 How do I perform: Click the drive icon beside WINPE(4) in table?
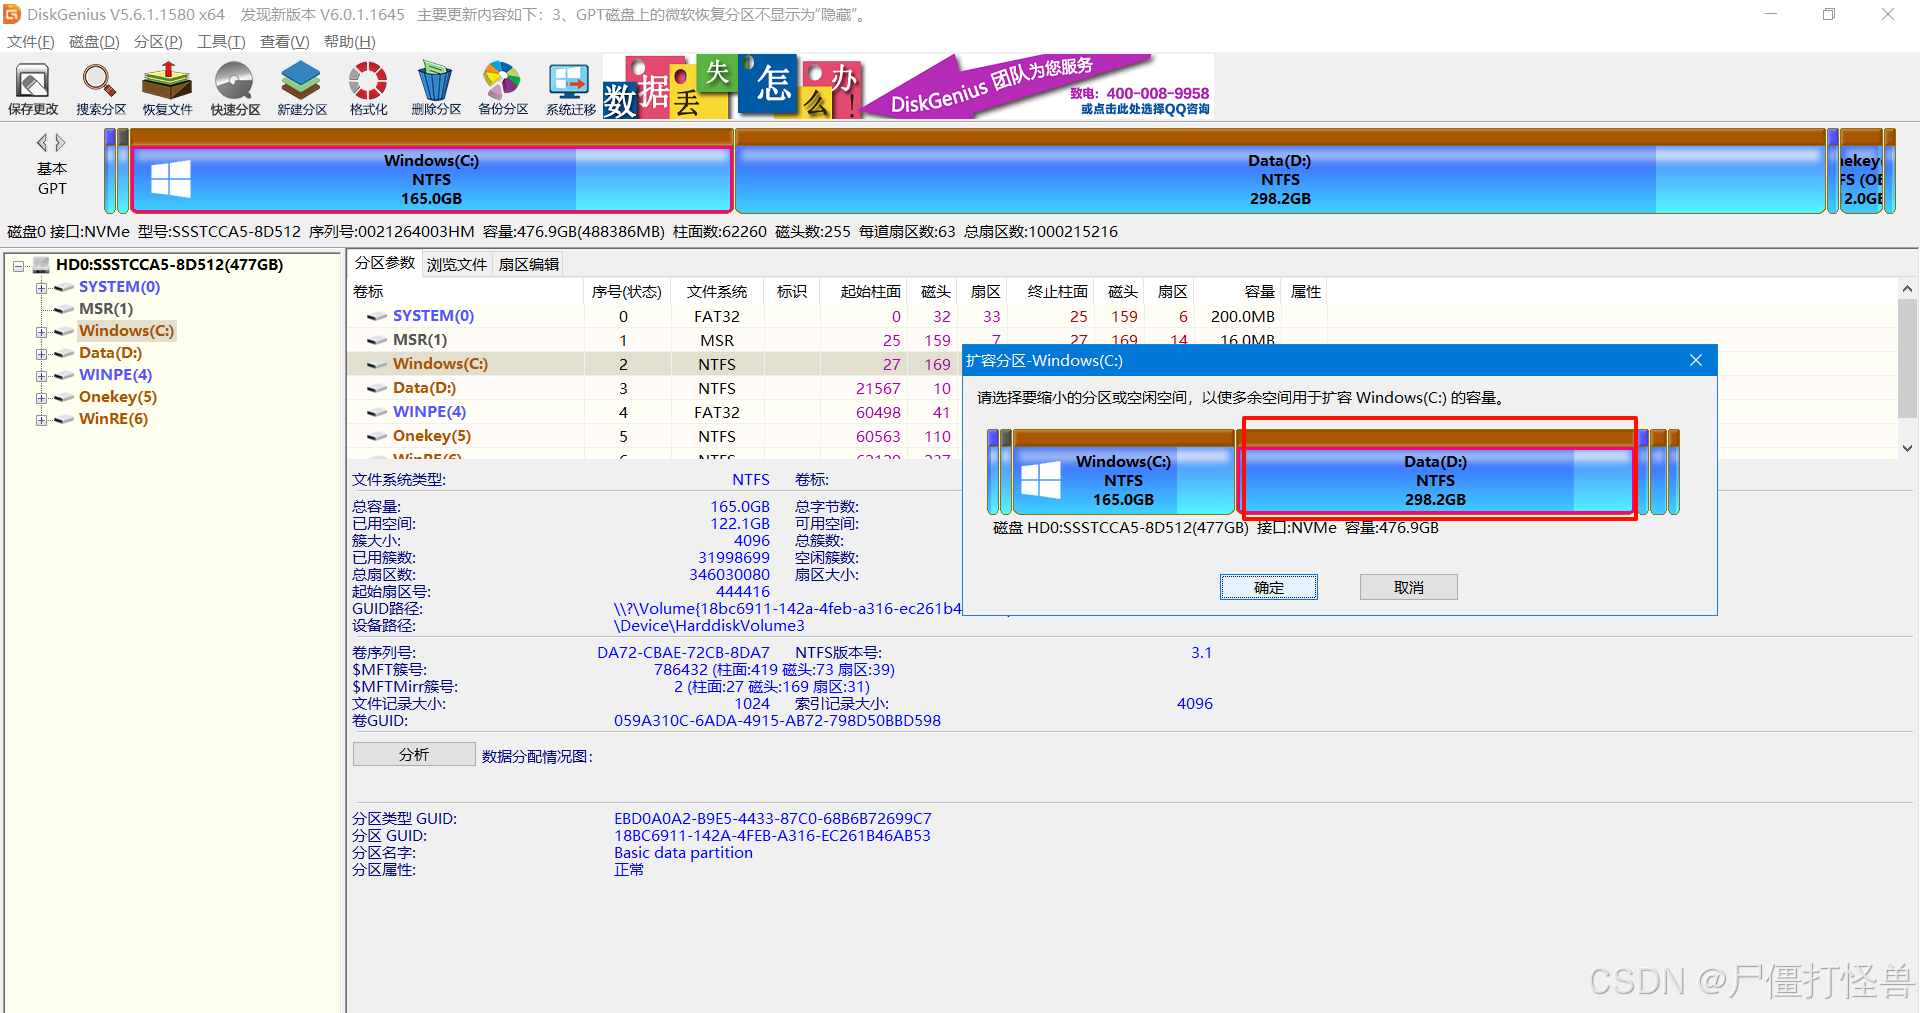(x=377, y=412)
